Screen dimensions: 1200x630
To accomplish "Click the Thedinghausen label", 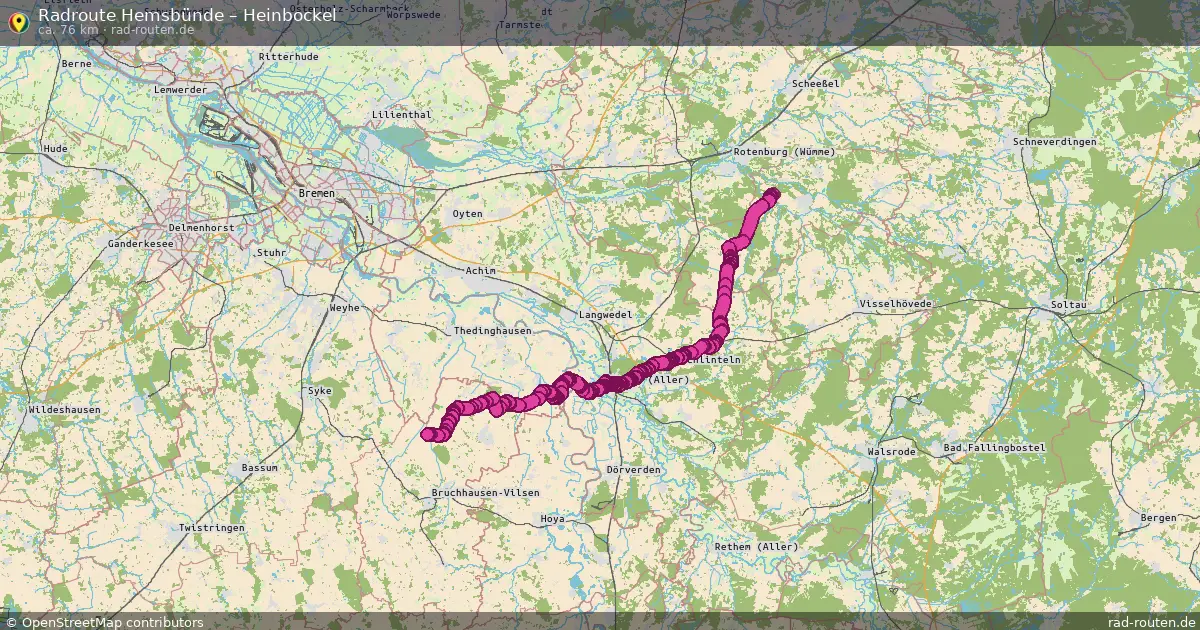I will (x=492, y=331).
